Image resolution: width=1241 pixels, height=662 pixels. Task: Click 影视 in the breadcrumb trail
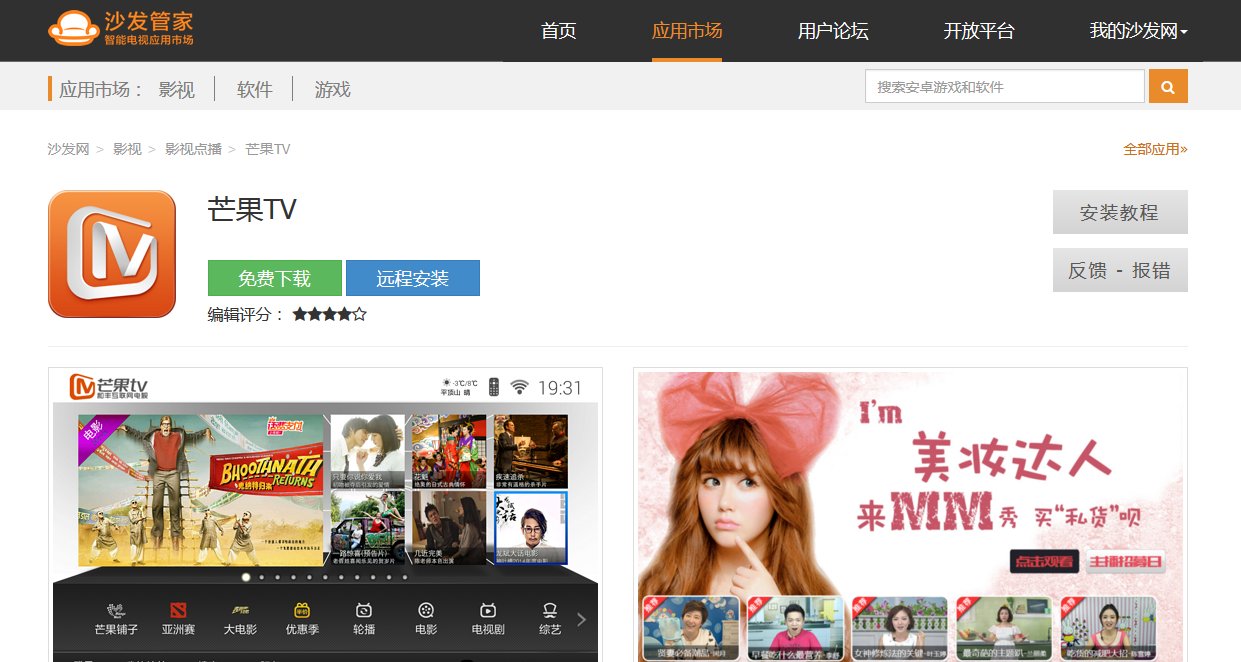127,149
